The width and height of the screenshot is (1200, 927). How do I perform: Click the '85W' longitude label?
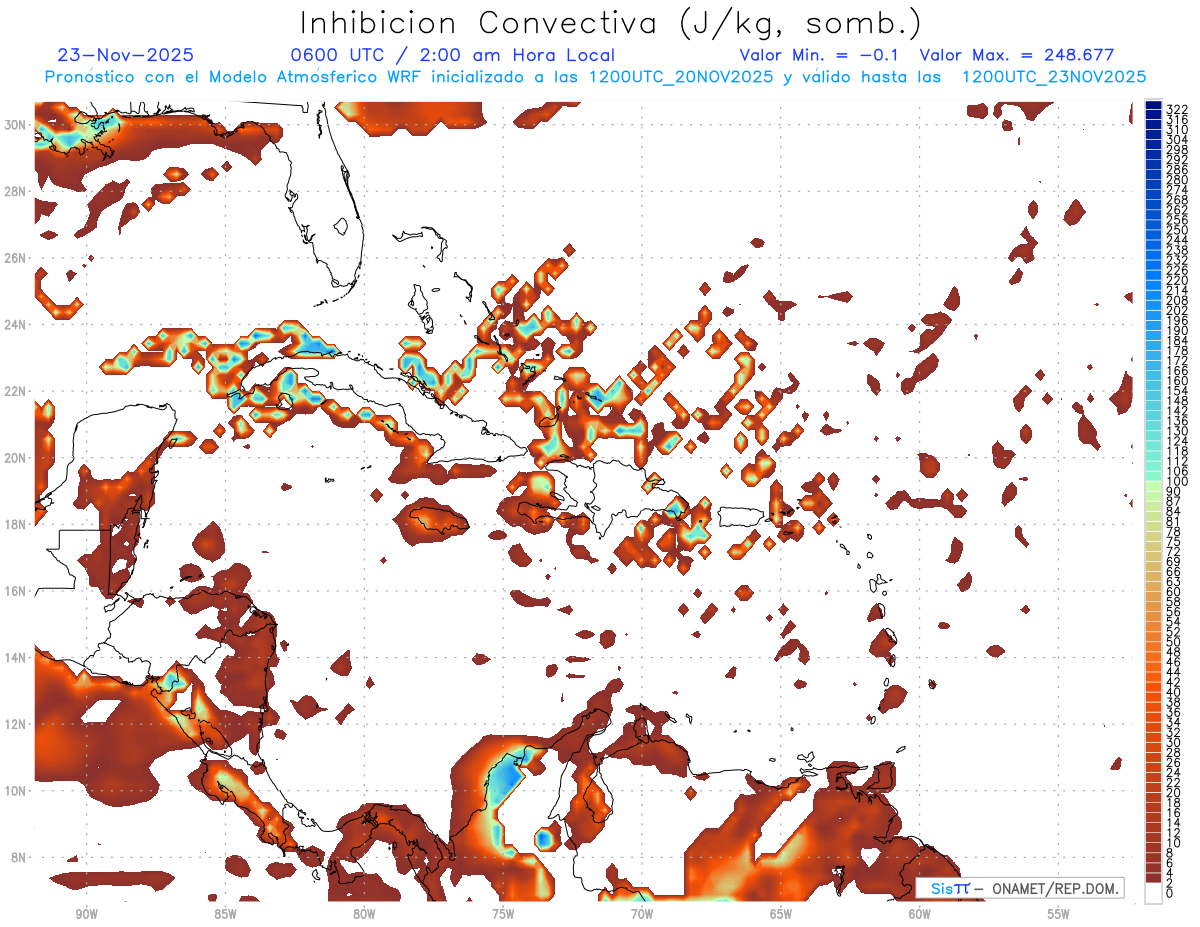tap(225, 914)
